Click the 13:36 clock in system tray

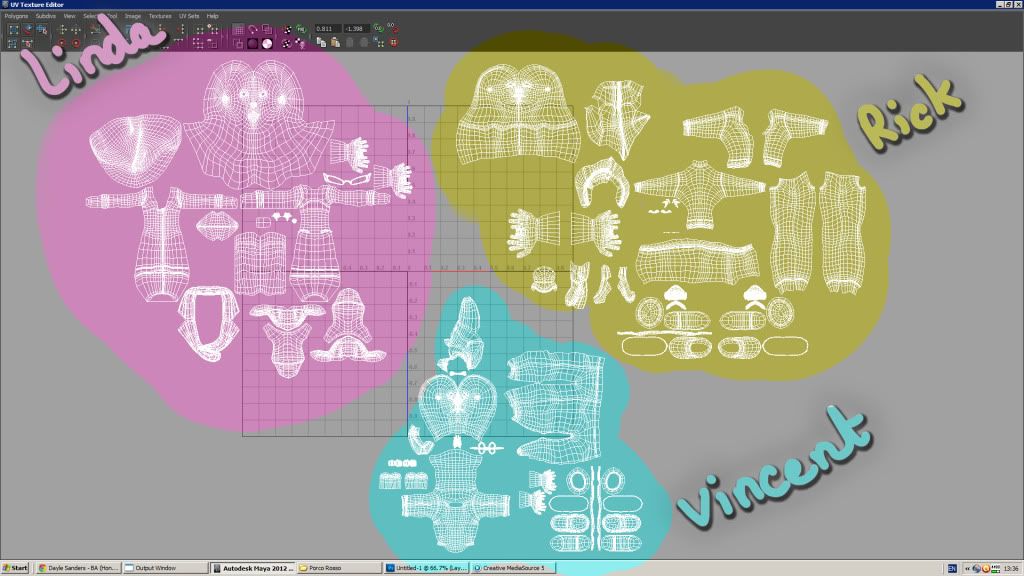[1010, 569]
